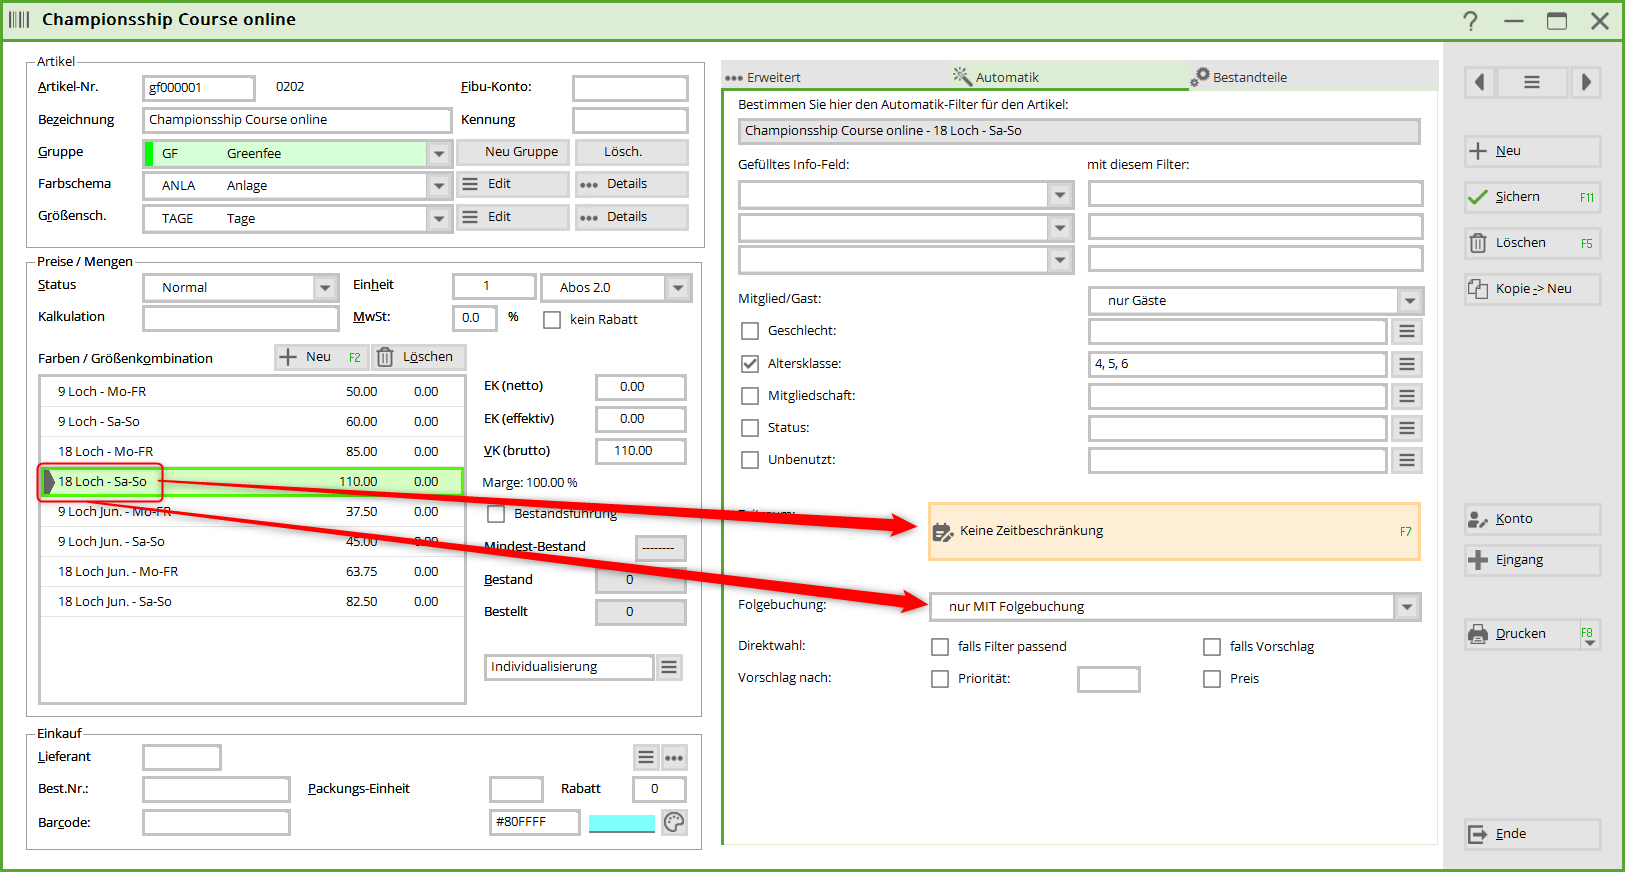Open the Mitglied/Gast nur Gäste dropdown
Screen dimensions: 1625x872
pos(1409,301)
